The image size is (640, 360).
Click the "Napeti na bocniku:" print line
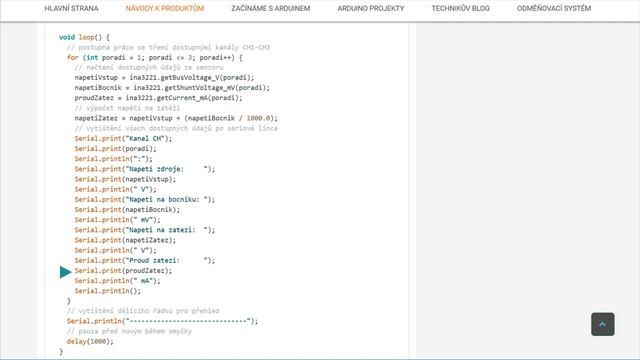pyautogui.click(x=144, y=200)
